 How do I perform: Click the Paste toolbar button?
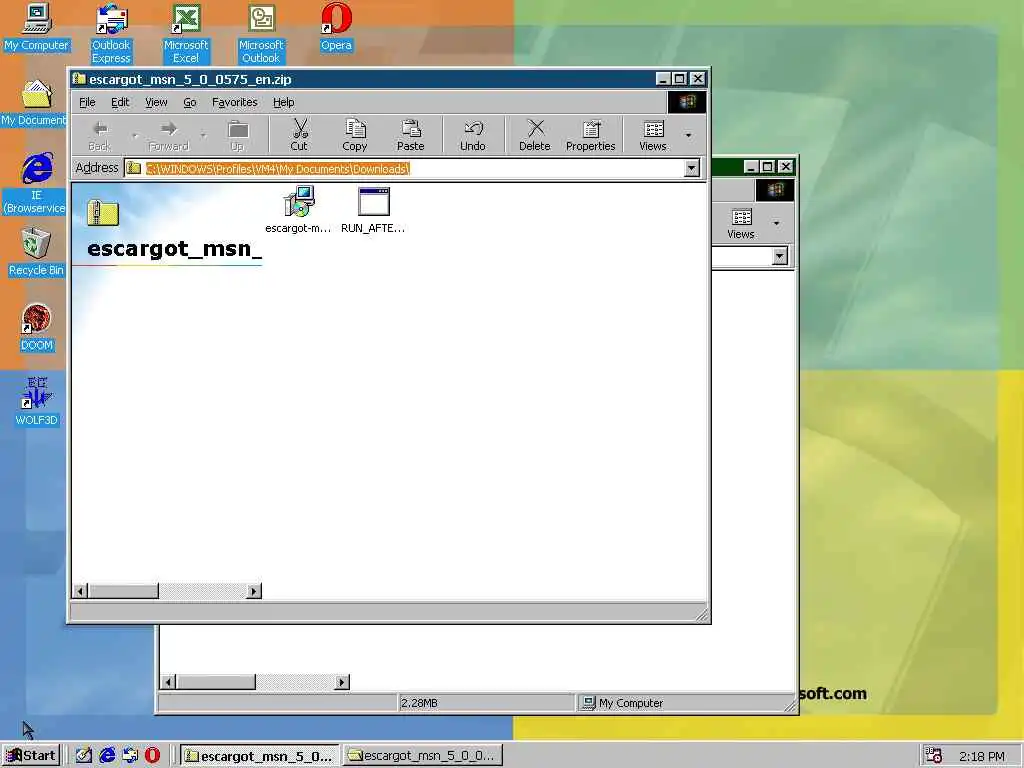(x=411, y=135)
